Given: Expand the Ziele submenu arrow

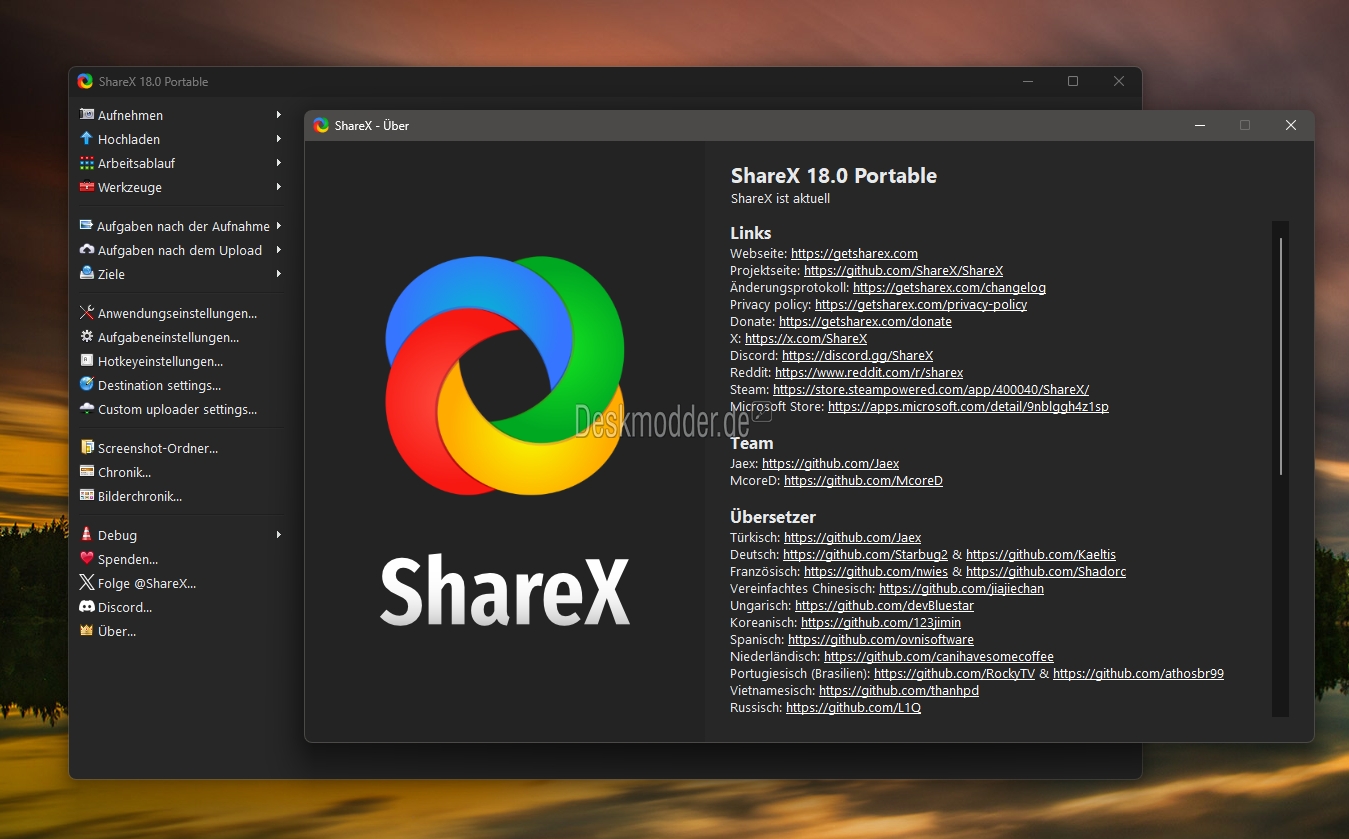Looking at the screenshot, I should pos(279,274).
